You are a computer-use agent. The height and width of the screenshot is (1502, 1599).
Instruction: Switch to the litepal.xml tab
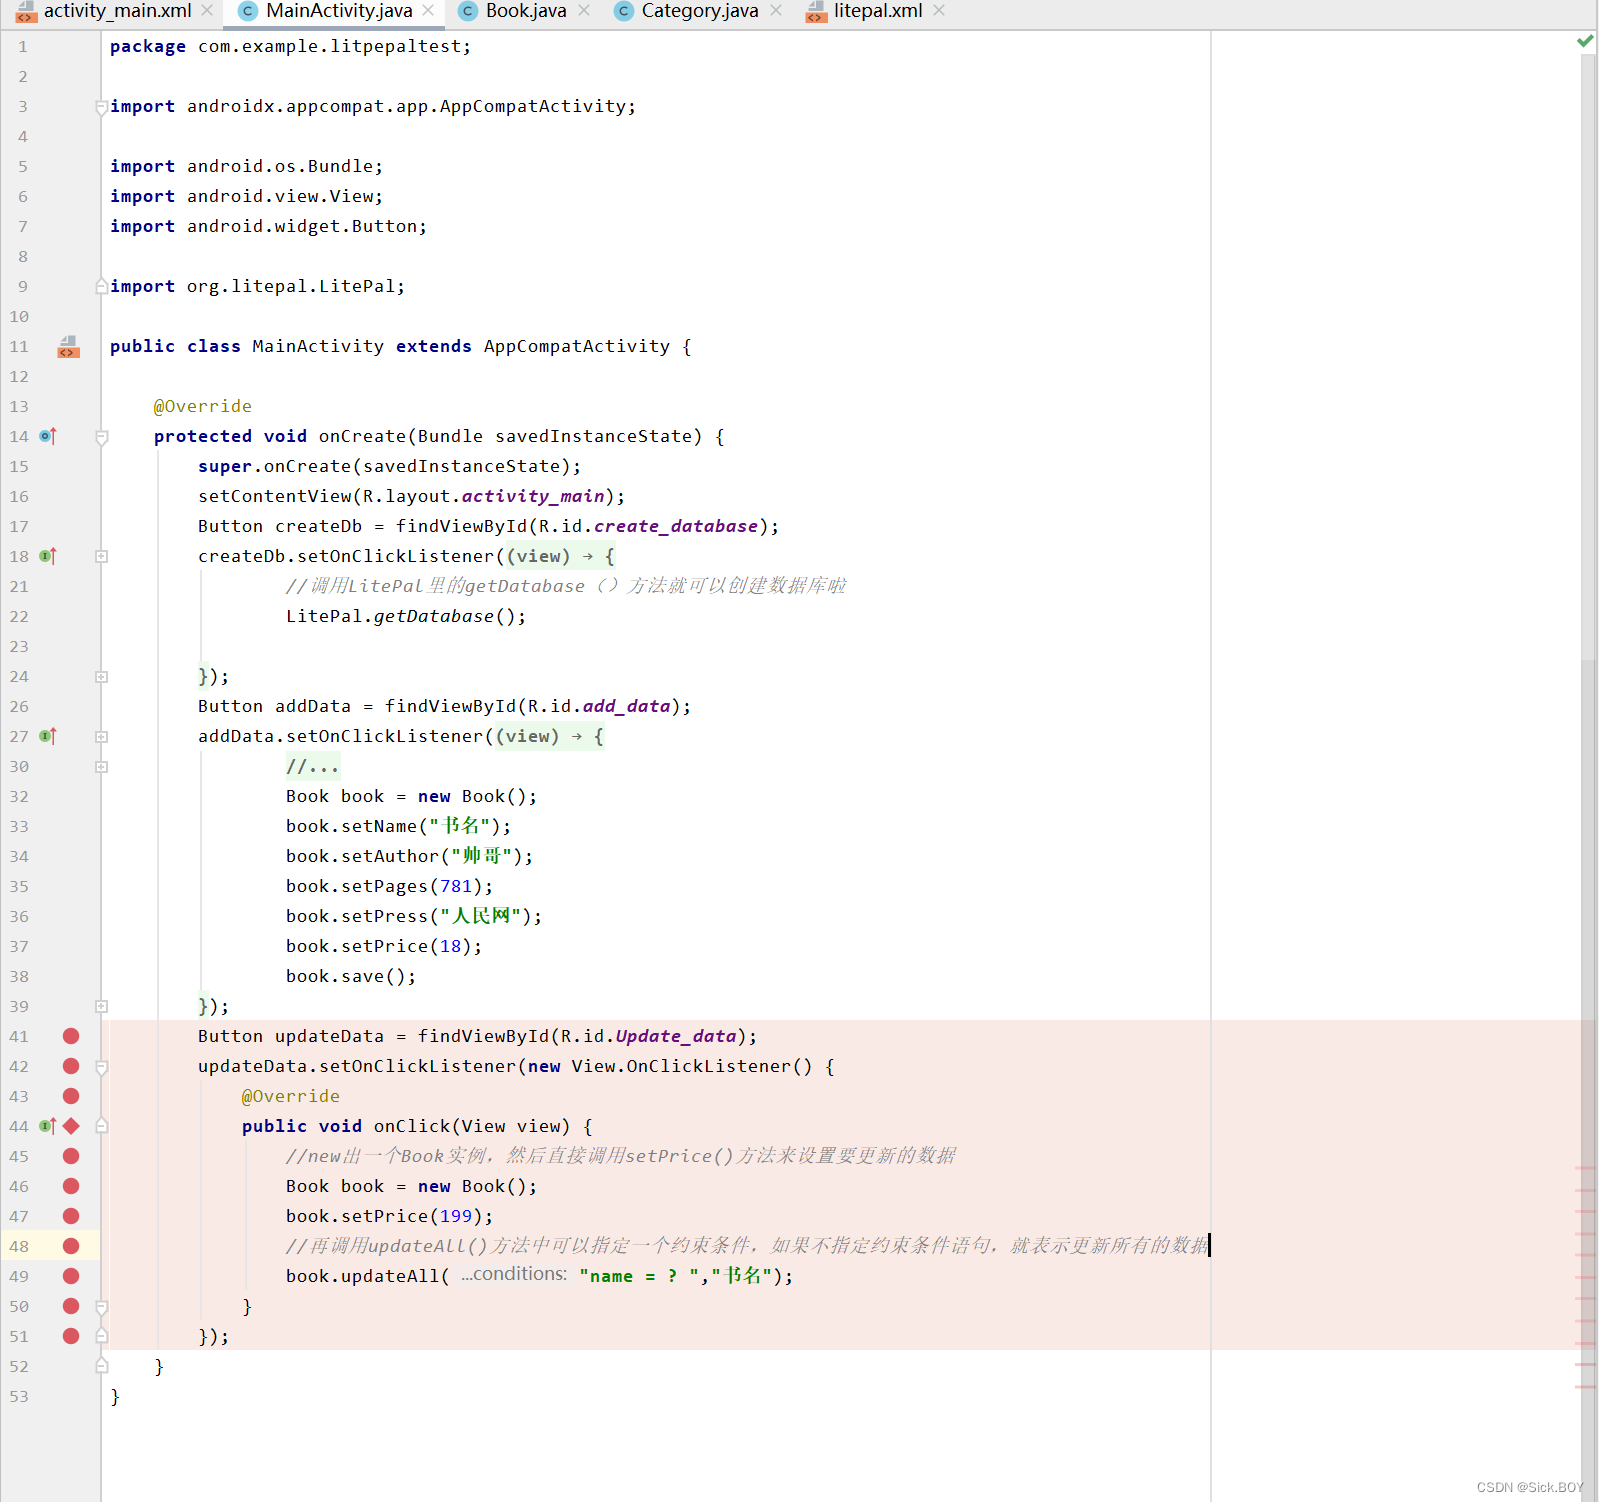(878, 11)
